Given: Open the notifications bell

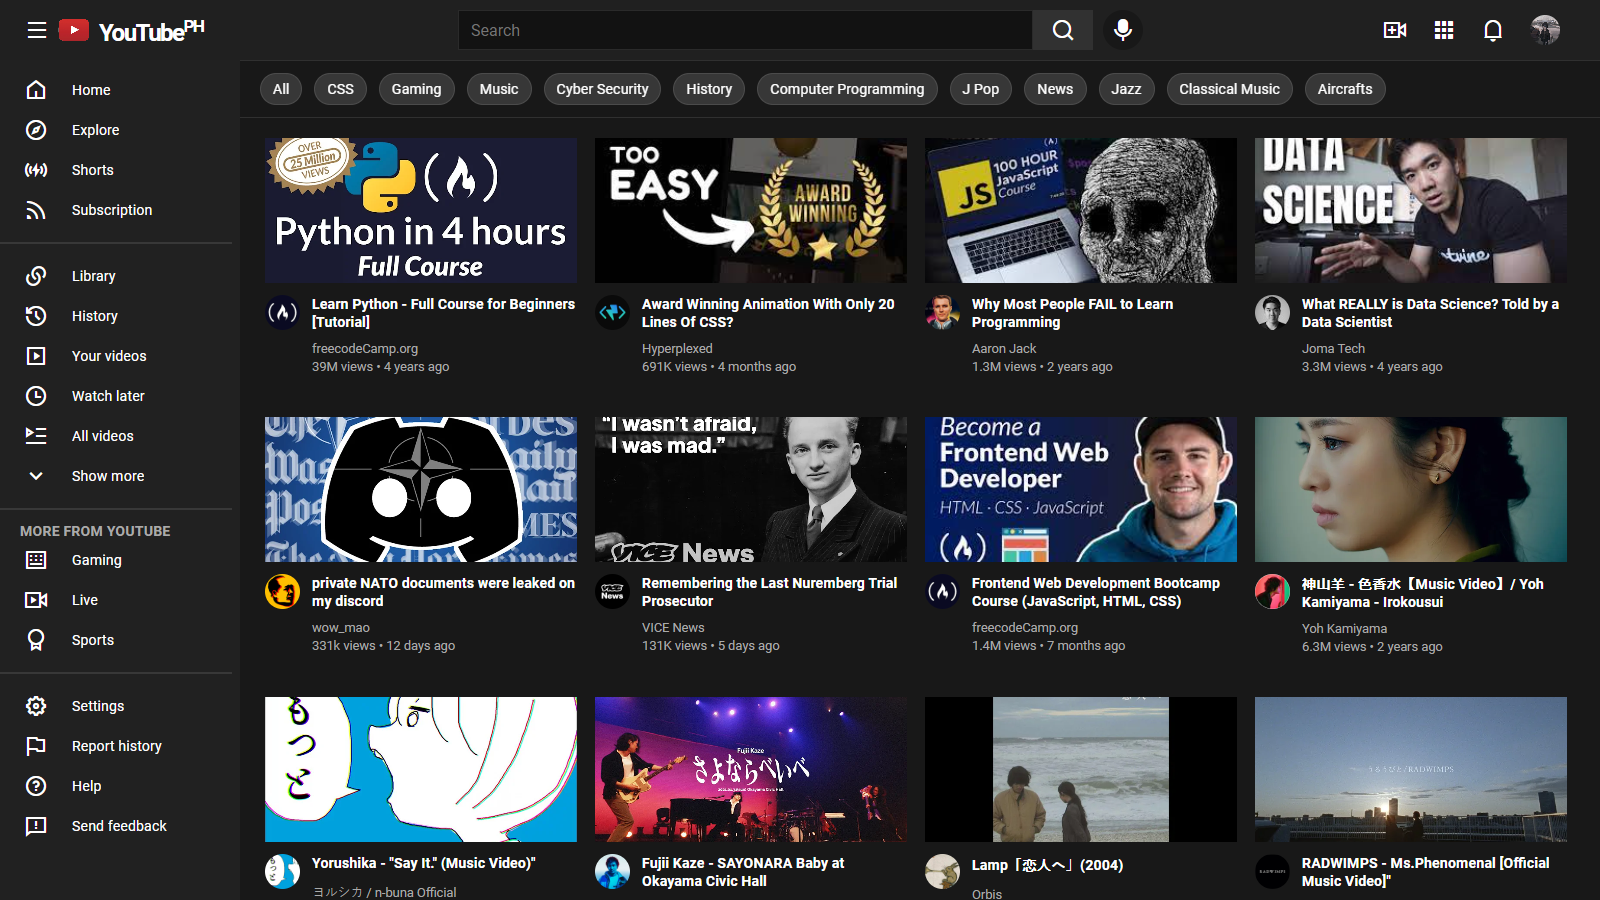Looking at the screenshot, I should coord(1493,30).
